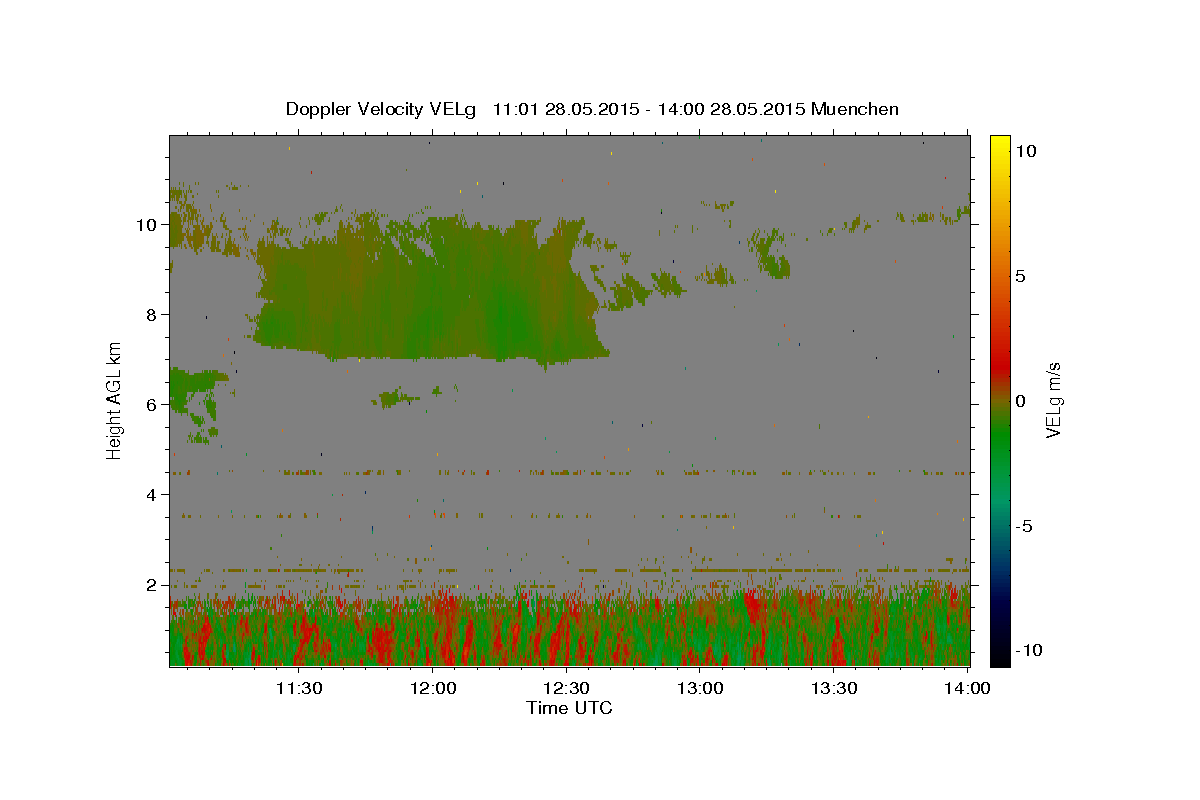The width and height of the screenshot is (1200, 800).
Task: Select the 12:00 time tick label
Action: pyautogui.click(x=433, y=688)
